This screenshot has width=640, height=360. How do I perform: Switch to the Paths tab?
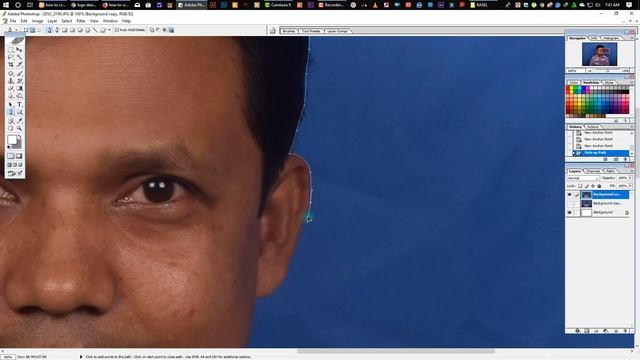tap(611, 171)
